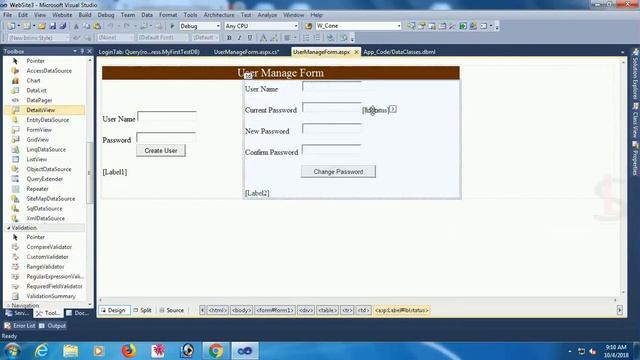Click the Current Password text box
640x360 pixels.
pos(332,108)
